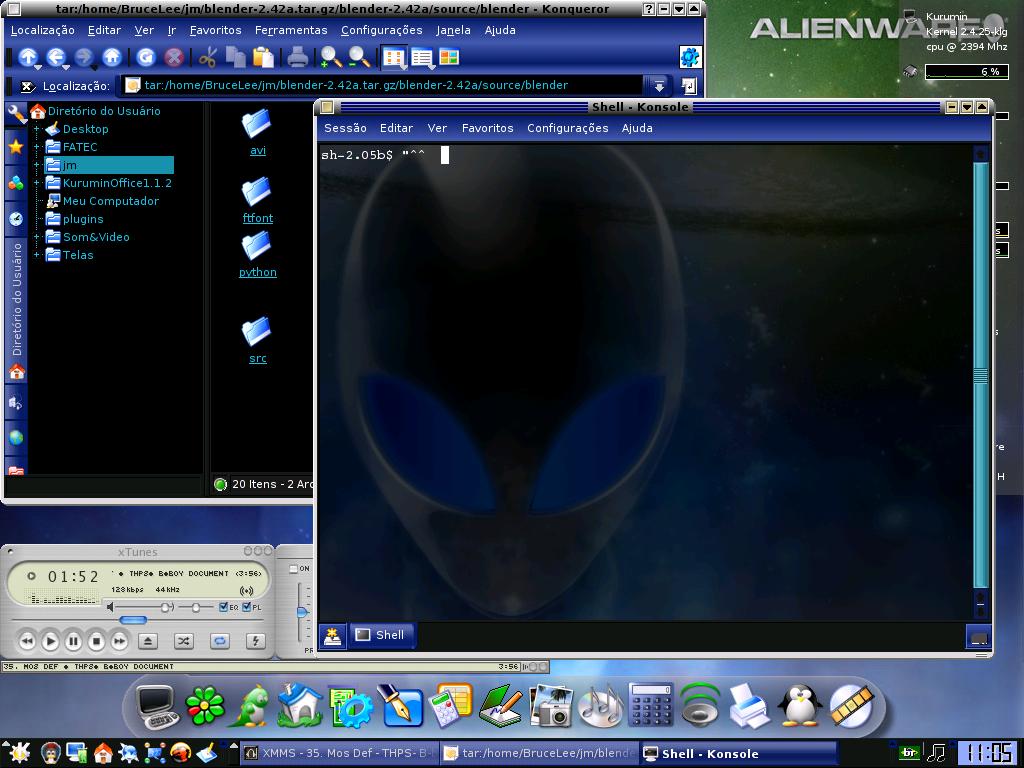Clear the Konqueror location bar

click(27, 86)
